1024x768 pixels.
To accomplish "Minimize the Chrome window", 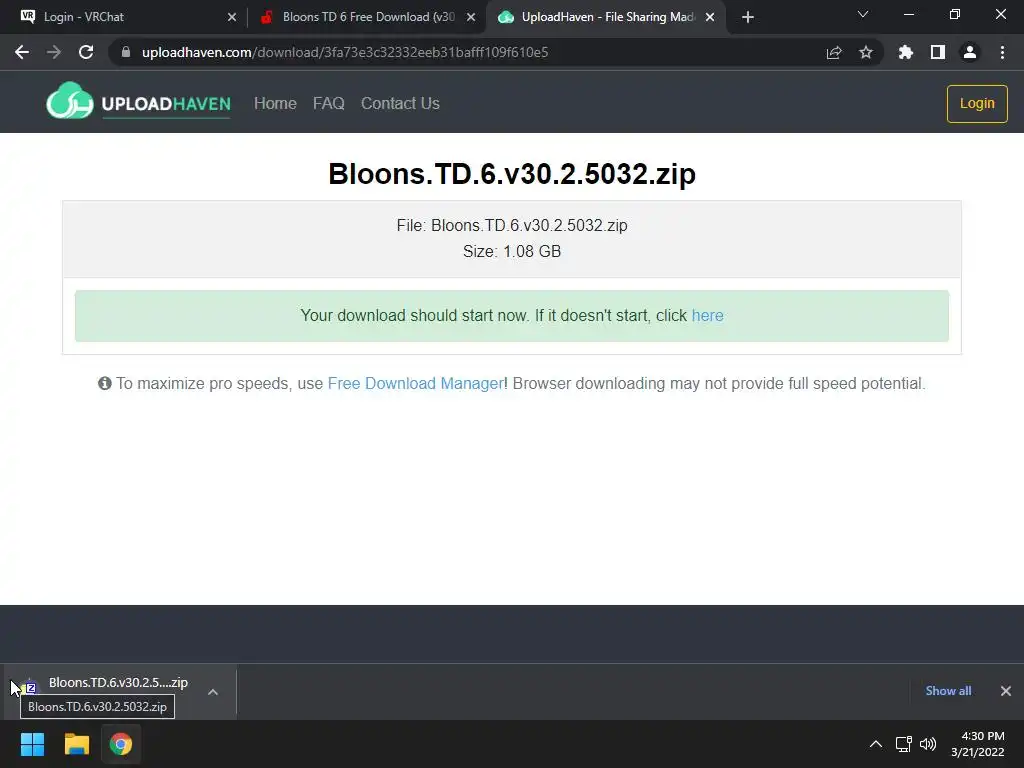I will pyautogui.click(x=908, y=14).
